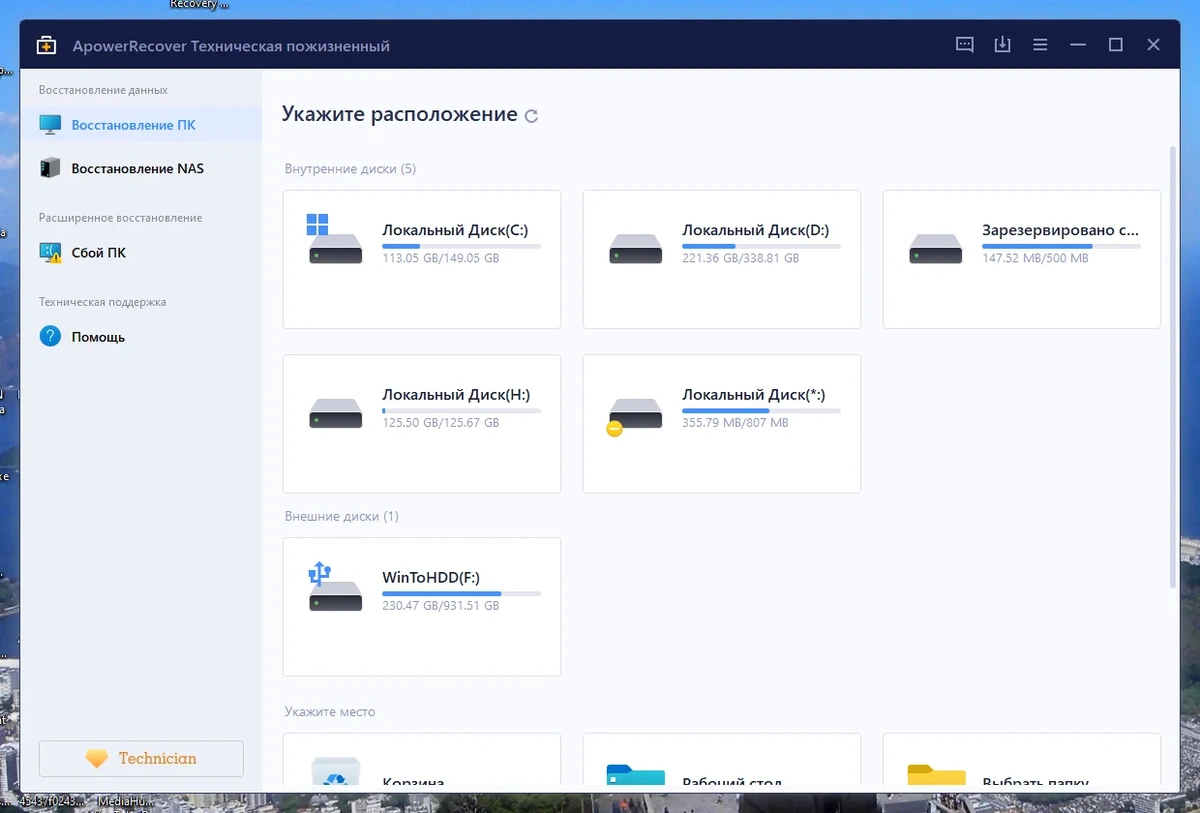Open the hamburger menu in title bar
The image size is (1200, 813).
(1040, 45)
